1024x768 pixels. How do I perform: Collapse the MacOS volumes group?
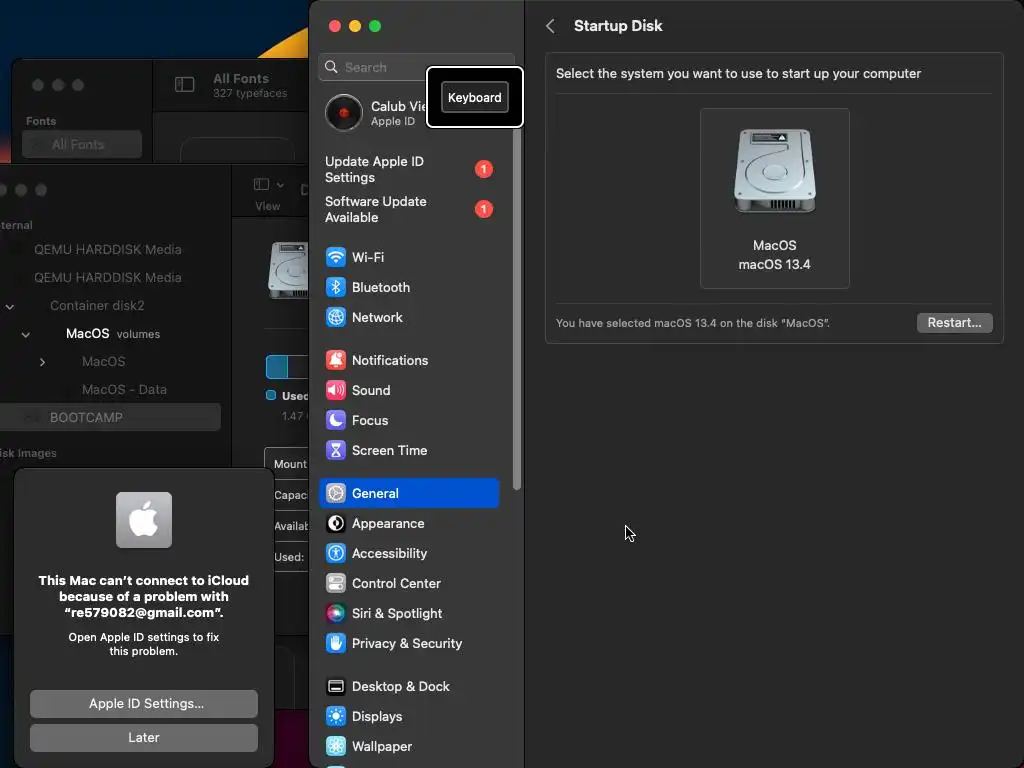pos(25,334)
